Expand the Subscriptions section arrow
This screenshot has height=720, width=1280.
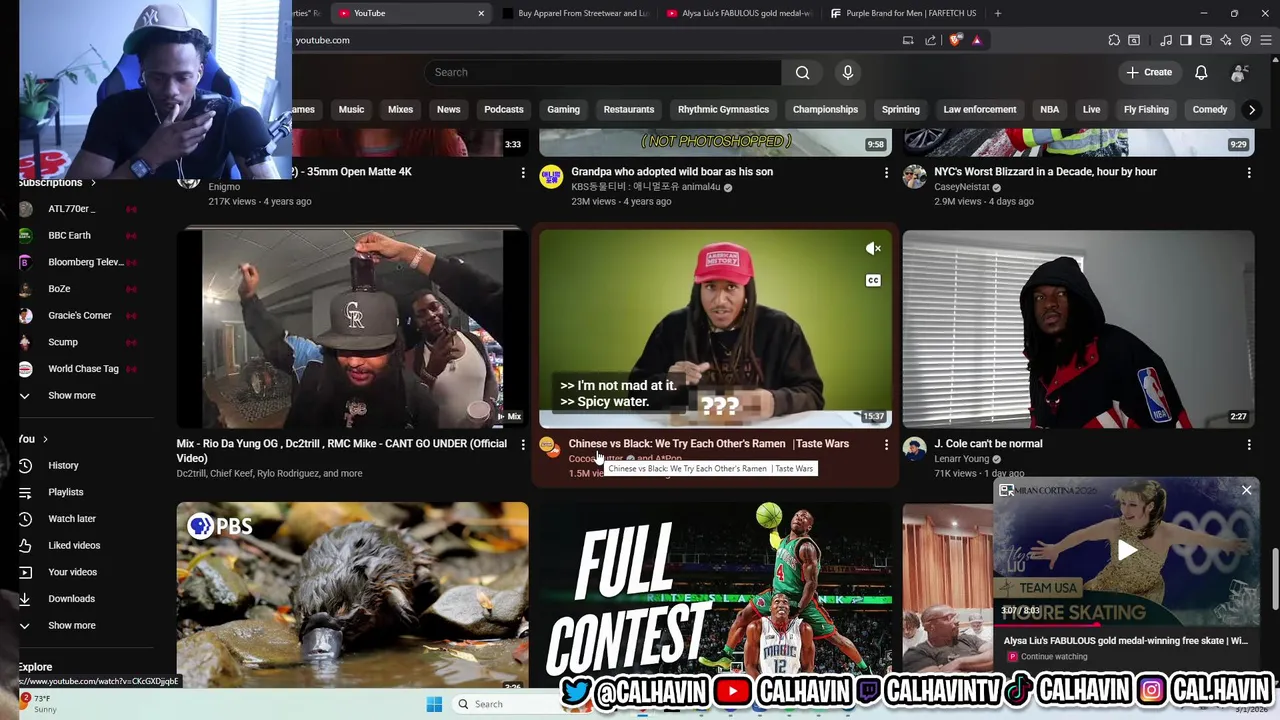[93, 183]
